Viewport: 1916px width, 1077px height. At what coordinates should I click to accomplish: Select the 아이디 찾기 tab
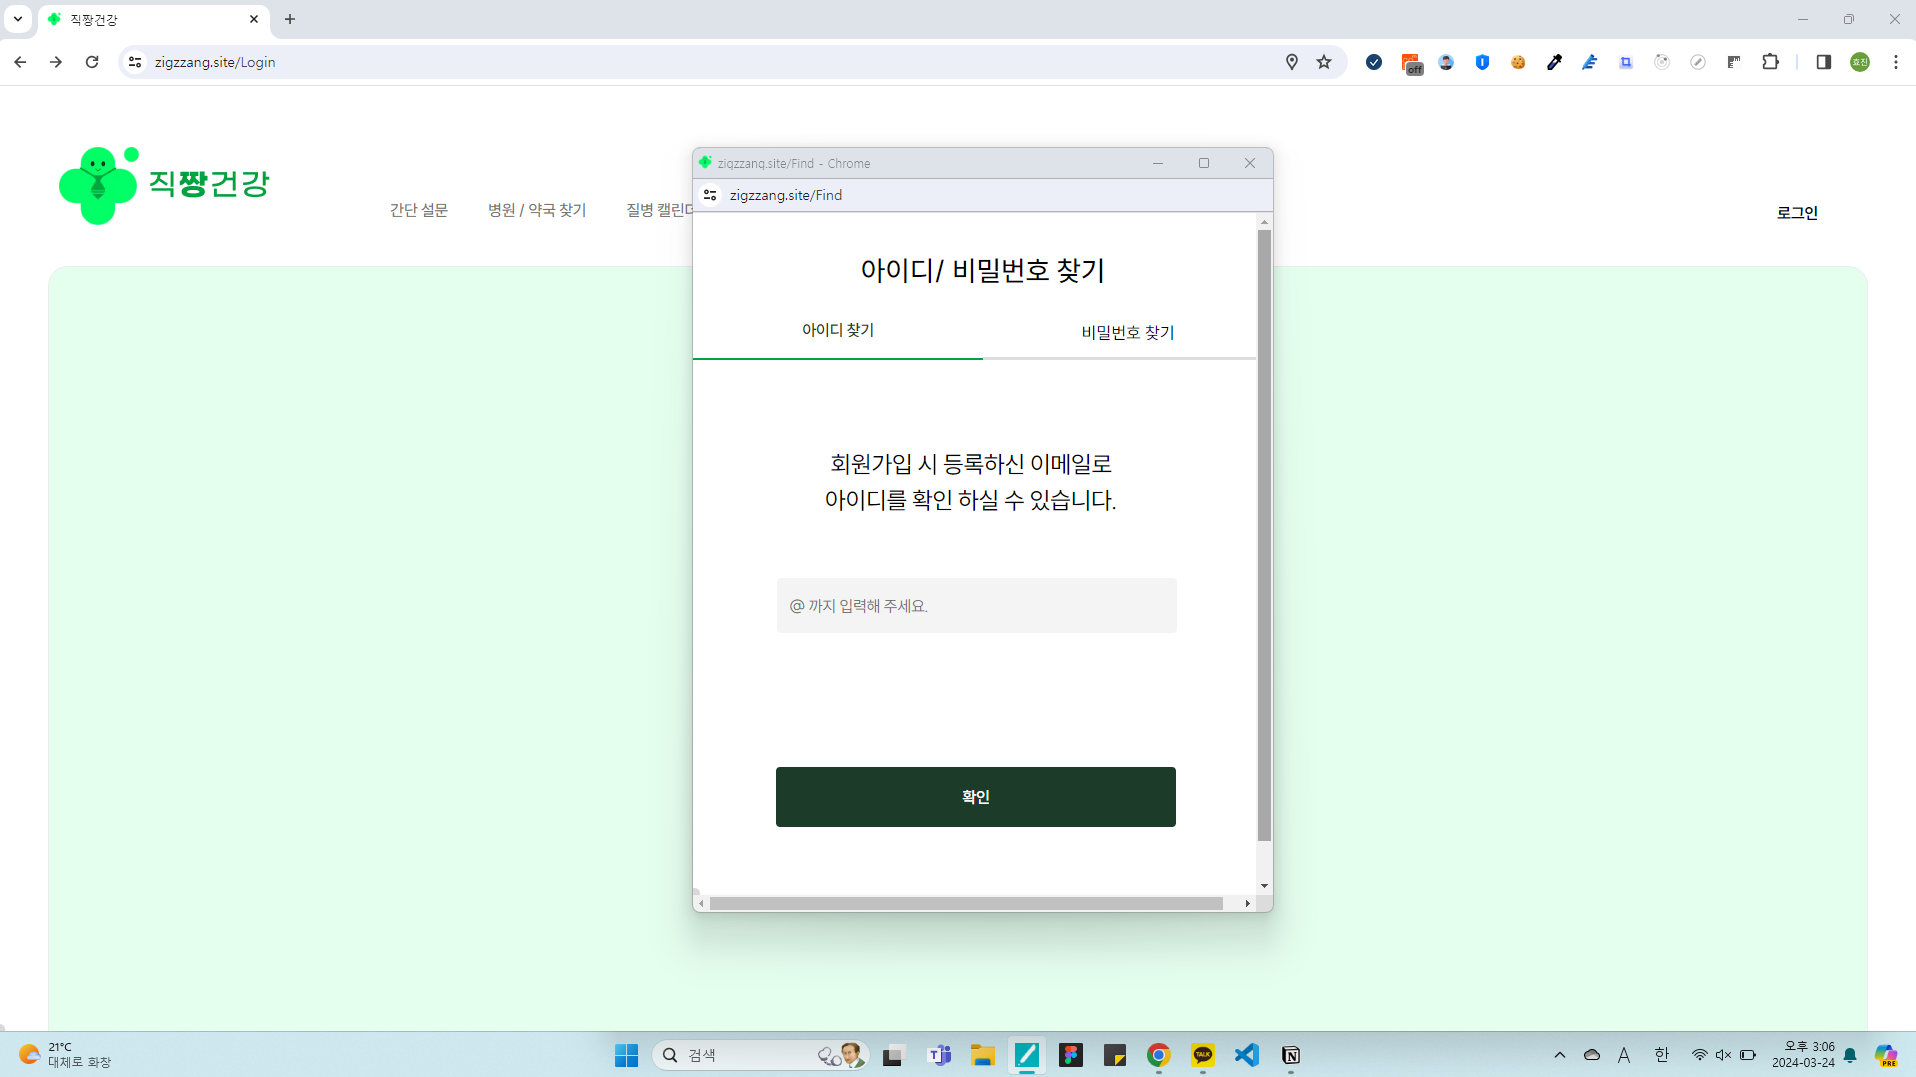[838, 331]
